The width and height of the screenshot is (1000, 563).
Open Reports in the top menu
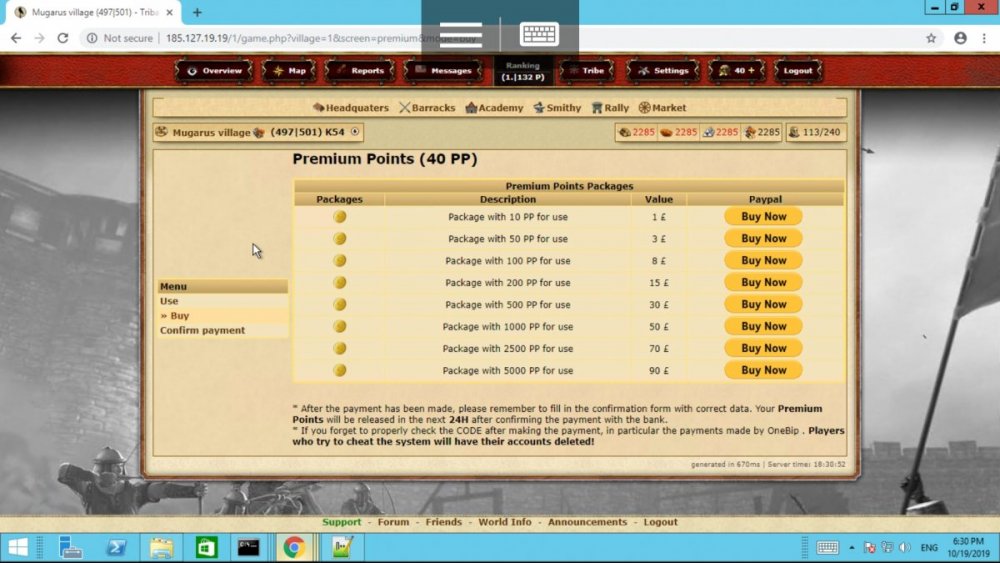pyautogui.click(x=360, y=71)
